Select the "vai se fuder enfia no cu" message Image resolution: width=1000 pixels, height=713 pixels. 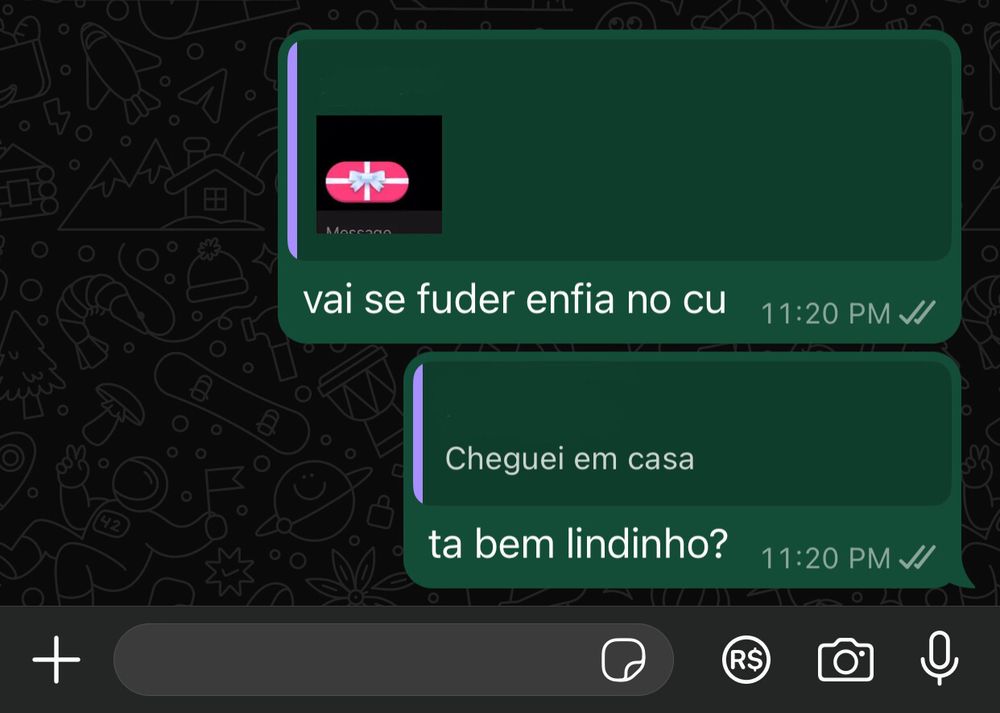[514, 300]
